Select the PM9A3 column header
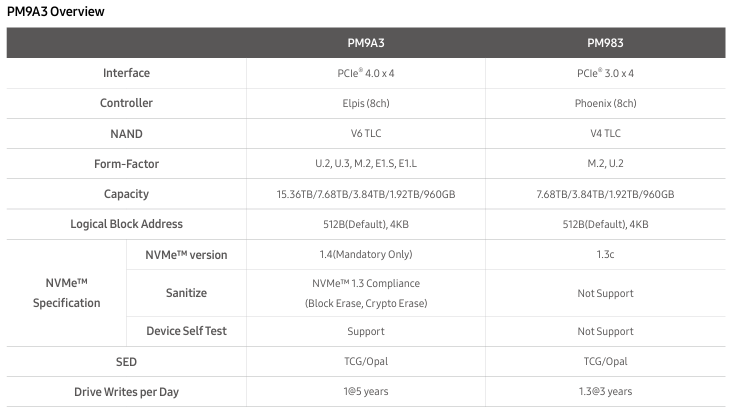This screenshot has width=732, height=414. click(366, 43)
